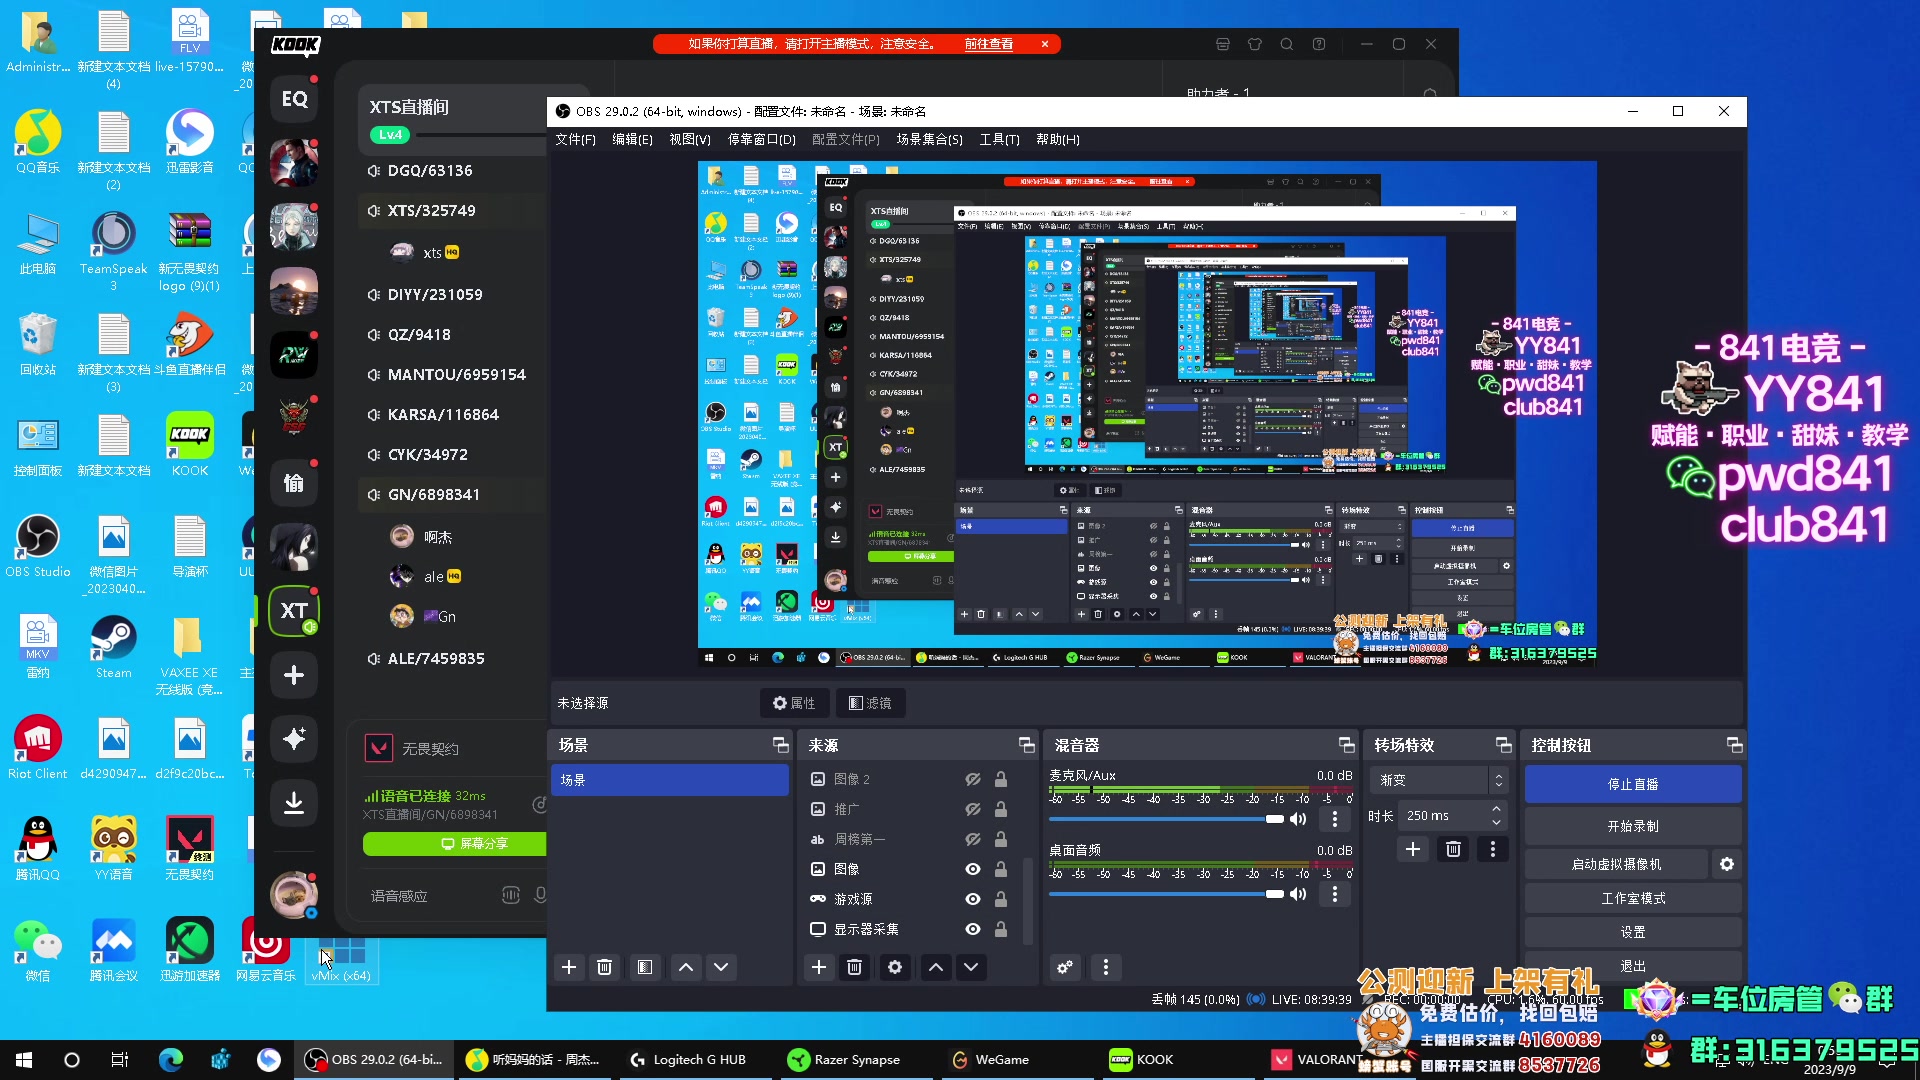Add a new source with plus icon
The image size is (1920, 1080).
[818, 967]
